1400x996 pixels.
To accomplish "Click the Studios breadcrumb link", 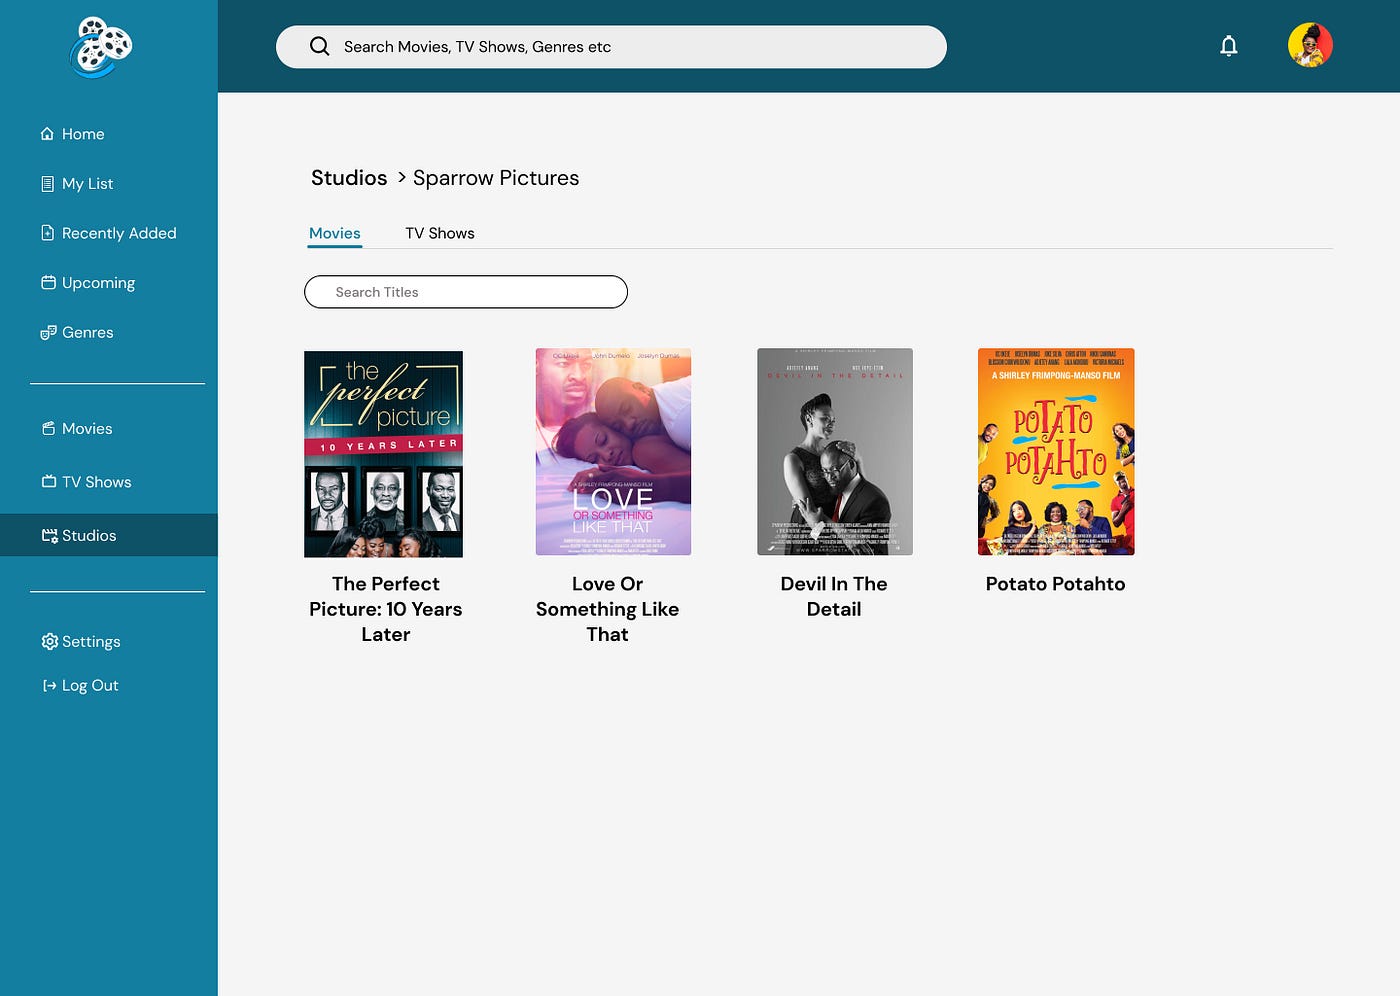I will tap(349, 178).
